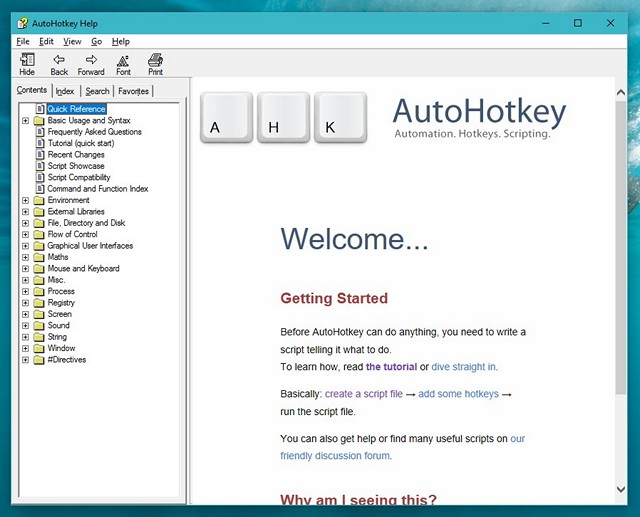Open the Go menu

[96, 42]
